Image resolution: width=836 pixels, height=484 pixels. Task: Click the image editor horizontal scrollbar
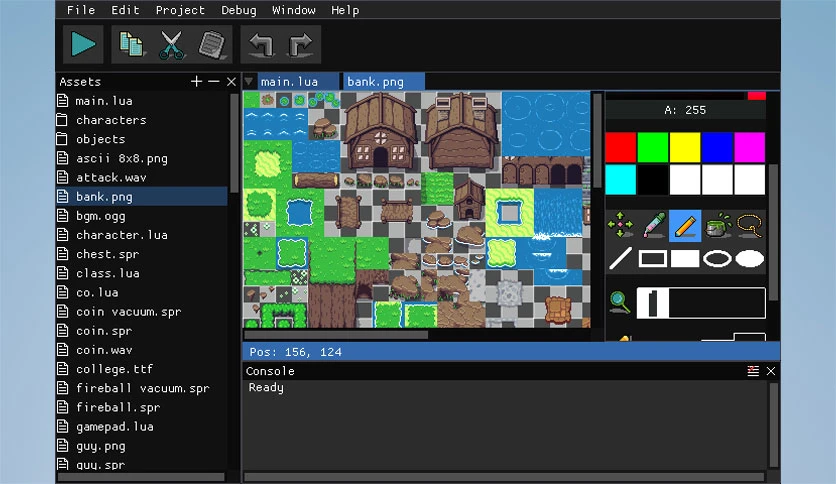tap(336, 335)
